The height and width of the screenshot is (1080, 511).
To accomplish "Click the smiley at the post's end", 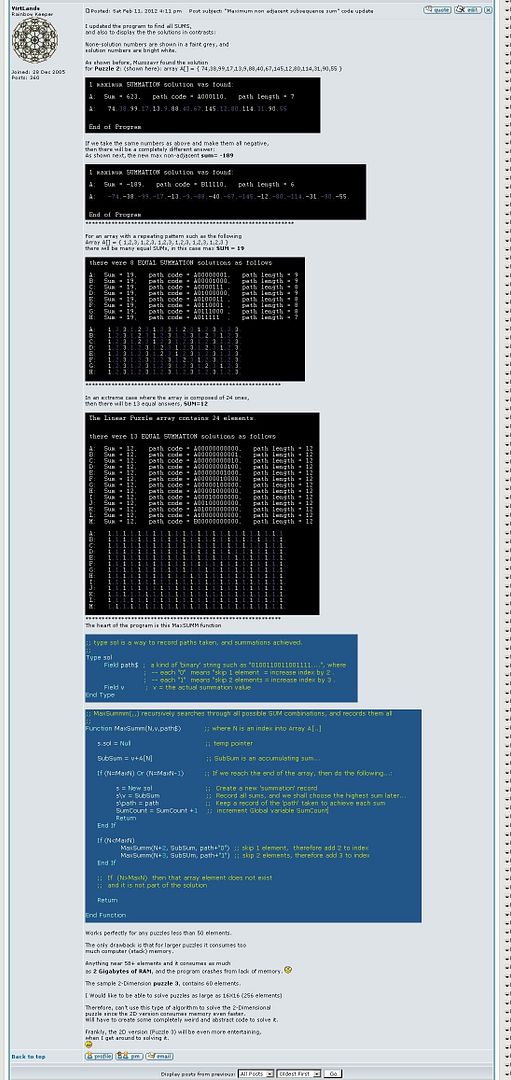I will [x=89, y=1044].
